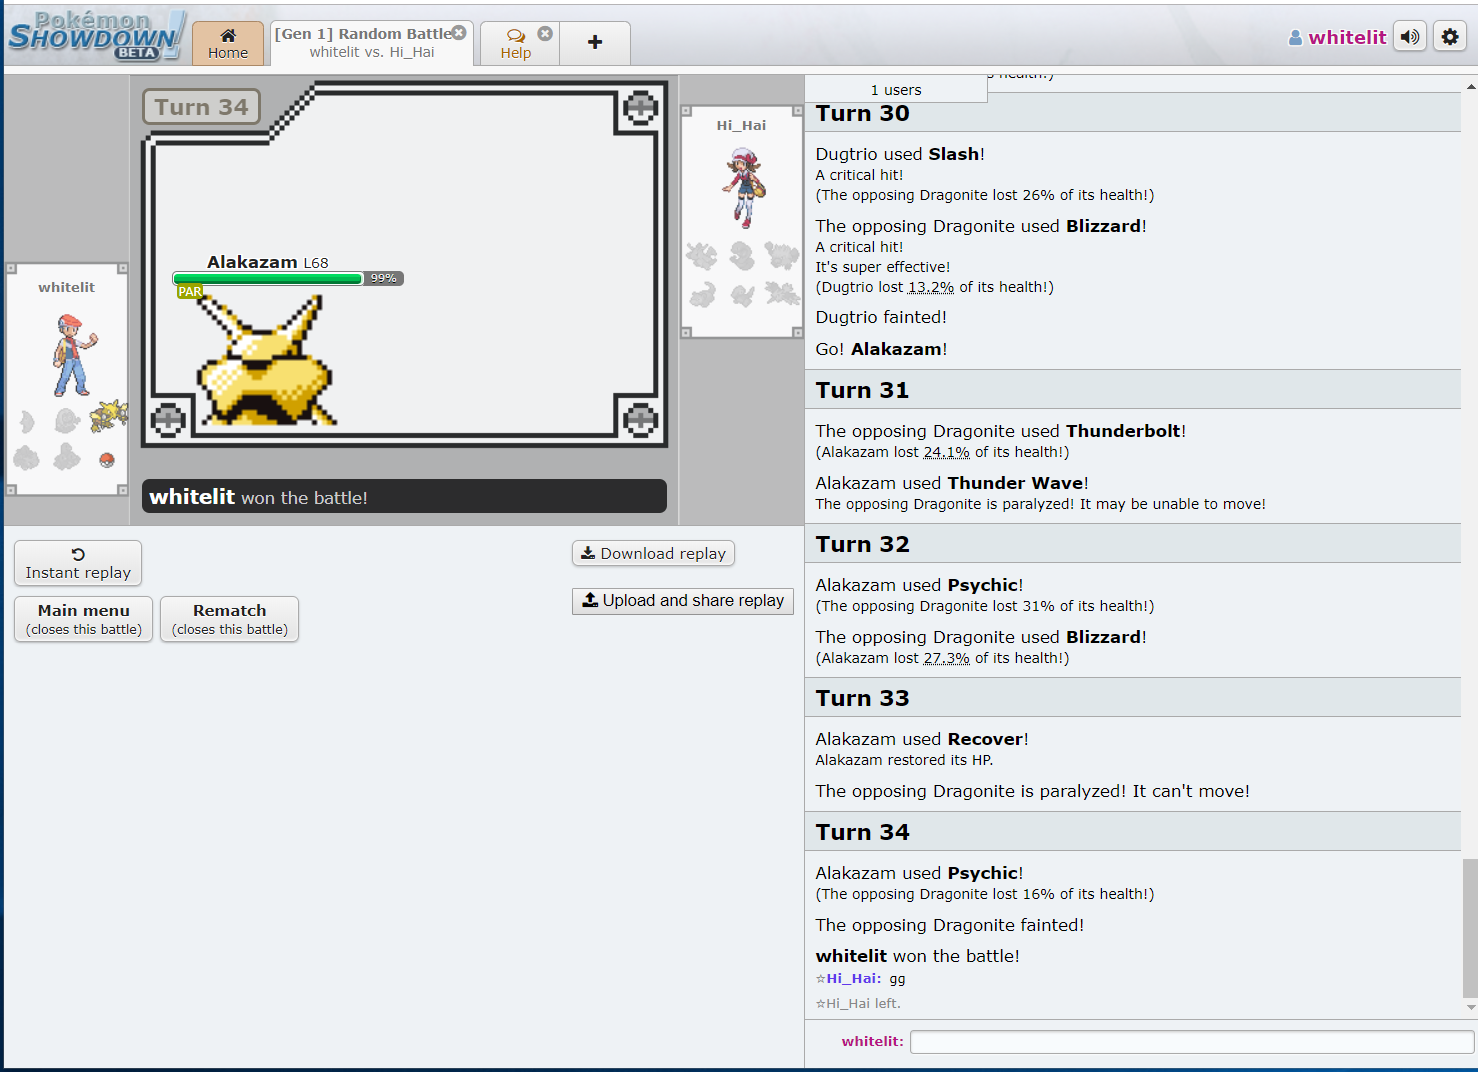
Task: Click the underlined 24.1% value in log
Action: pyautogui.click(x=946, y=452)
